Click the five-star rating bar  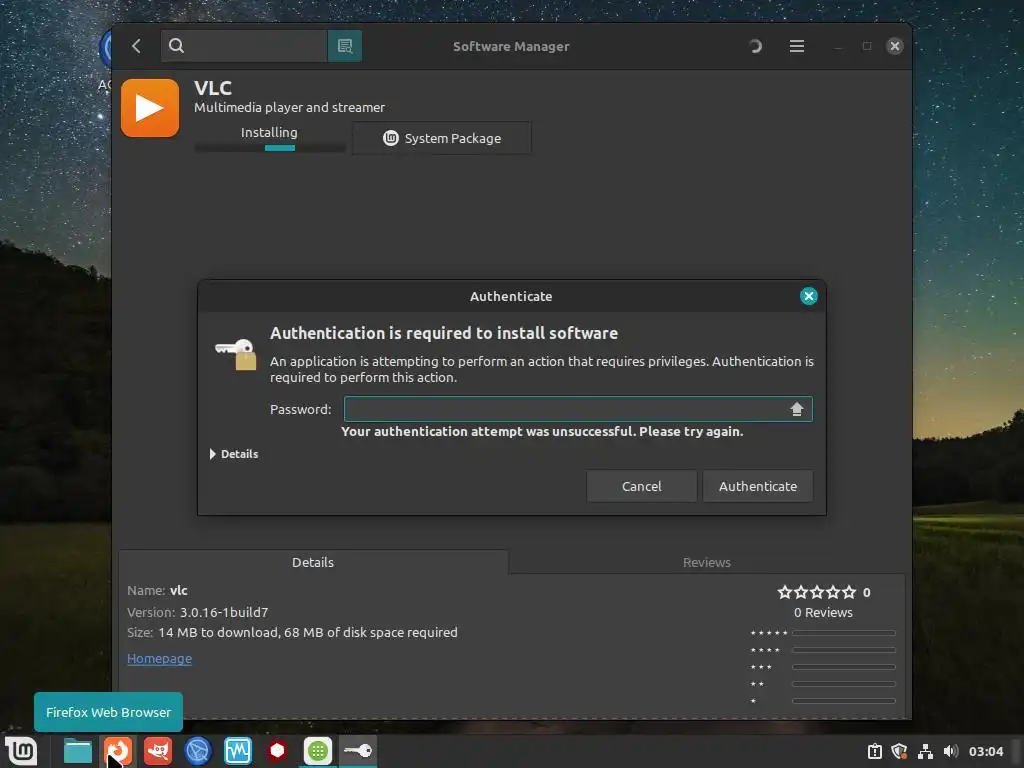[843, 633]
